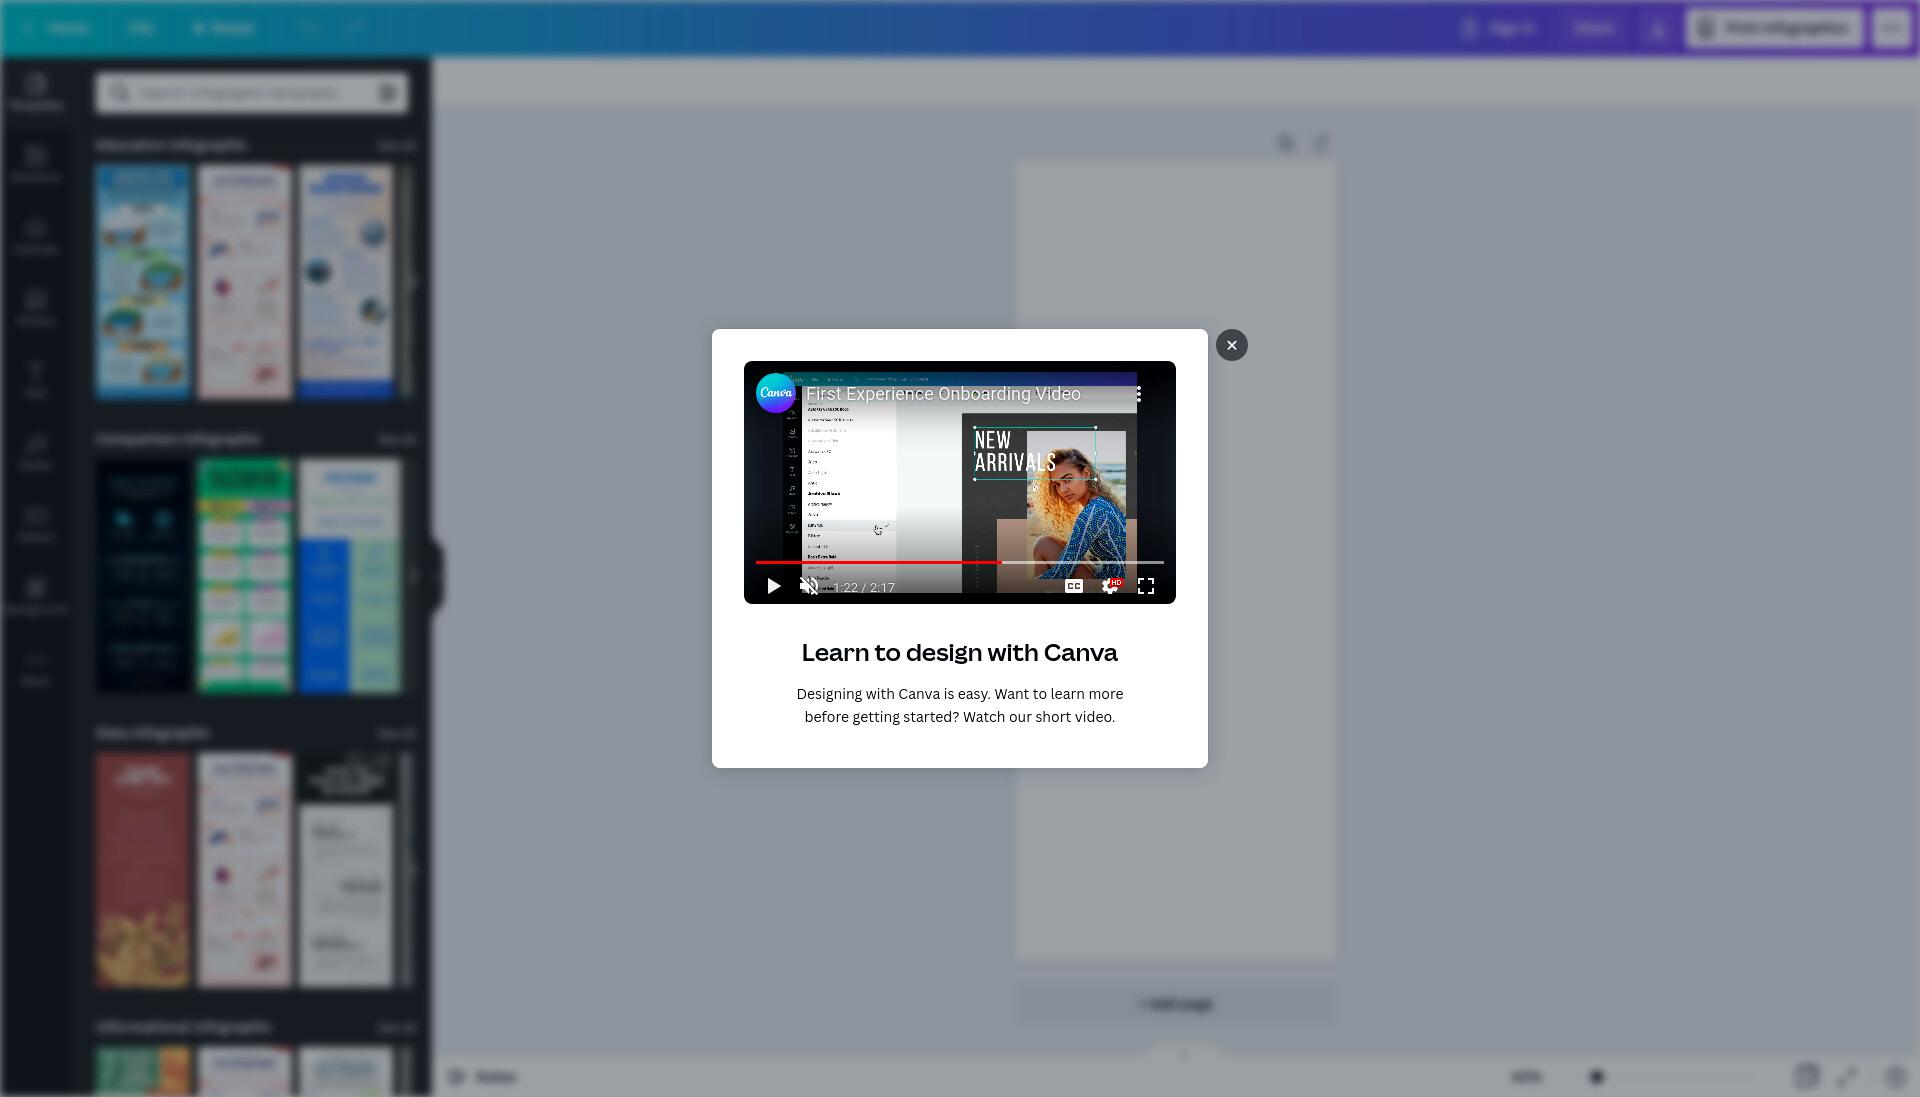Open the top-right more options menu
The height and width of the screenshot is (1097, 1920).
(x=1891, y=28)
